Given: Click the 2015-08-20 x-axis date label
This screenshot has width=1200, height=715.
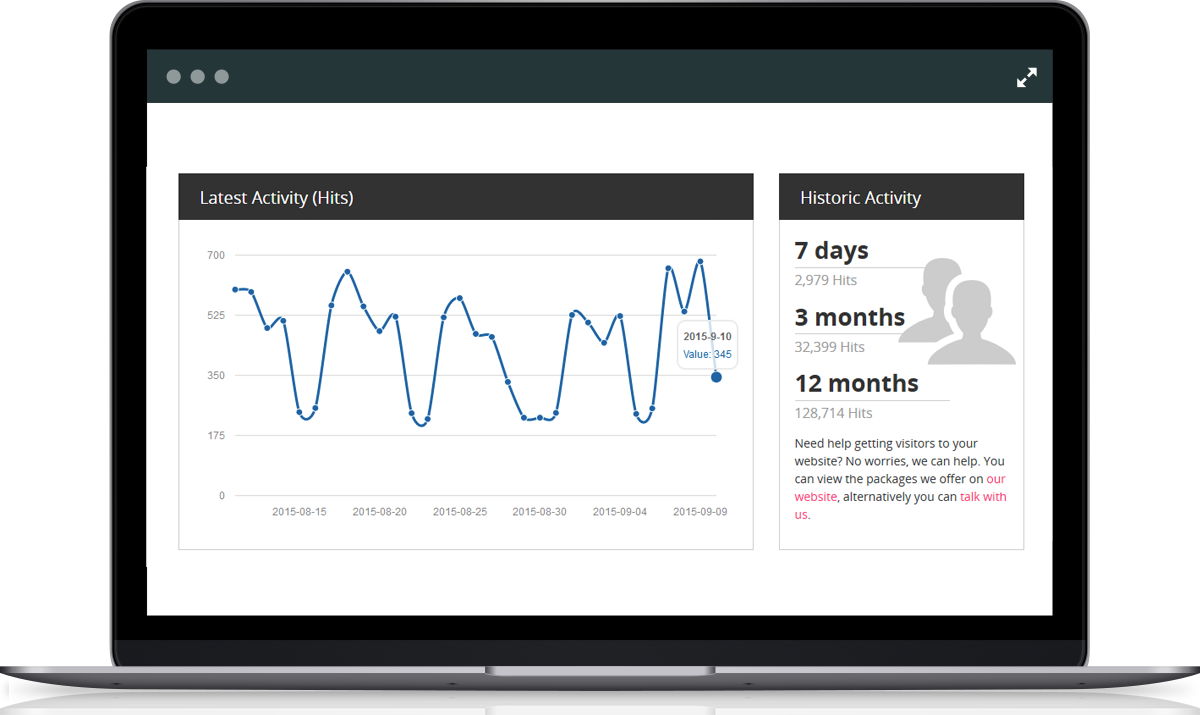Looking at the screenshot, I should pos(379,511).
